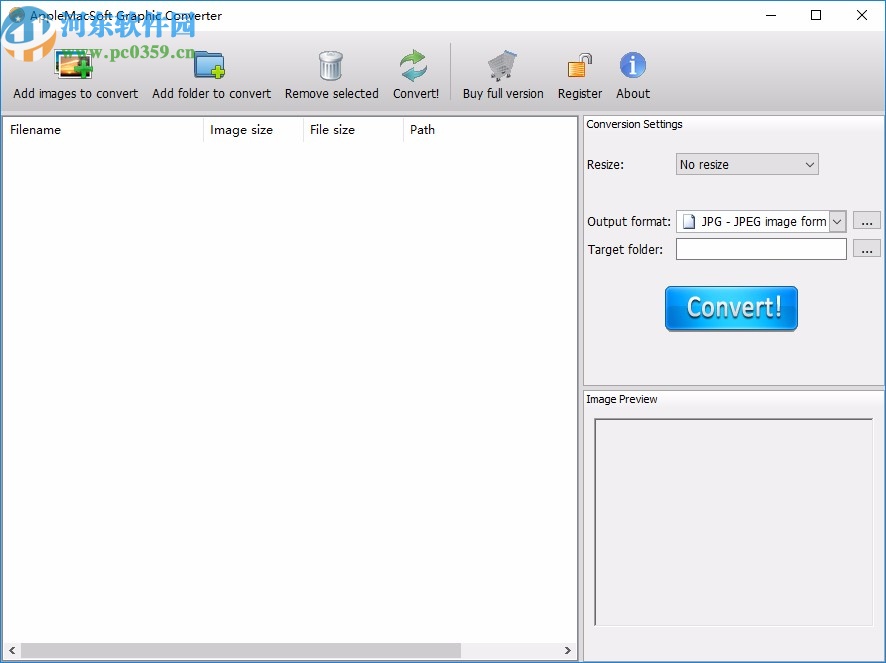This screenshot has height=663, width=886.
Task: Click the Add images to convert icon
Action: coord(74,64)
